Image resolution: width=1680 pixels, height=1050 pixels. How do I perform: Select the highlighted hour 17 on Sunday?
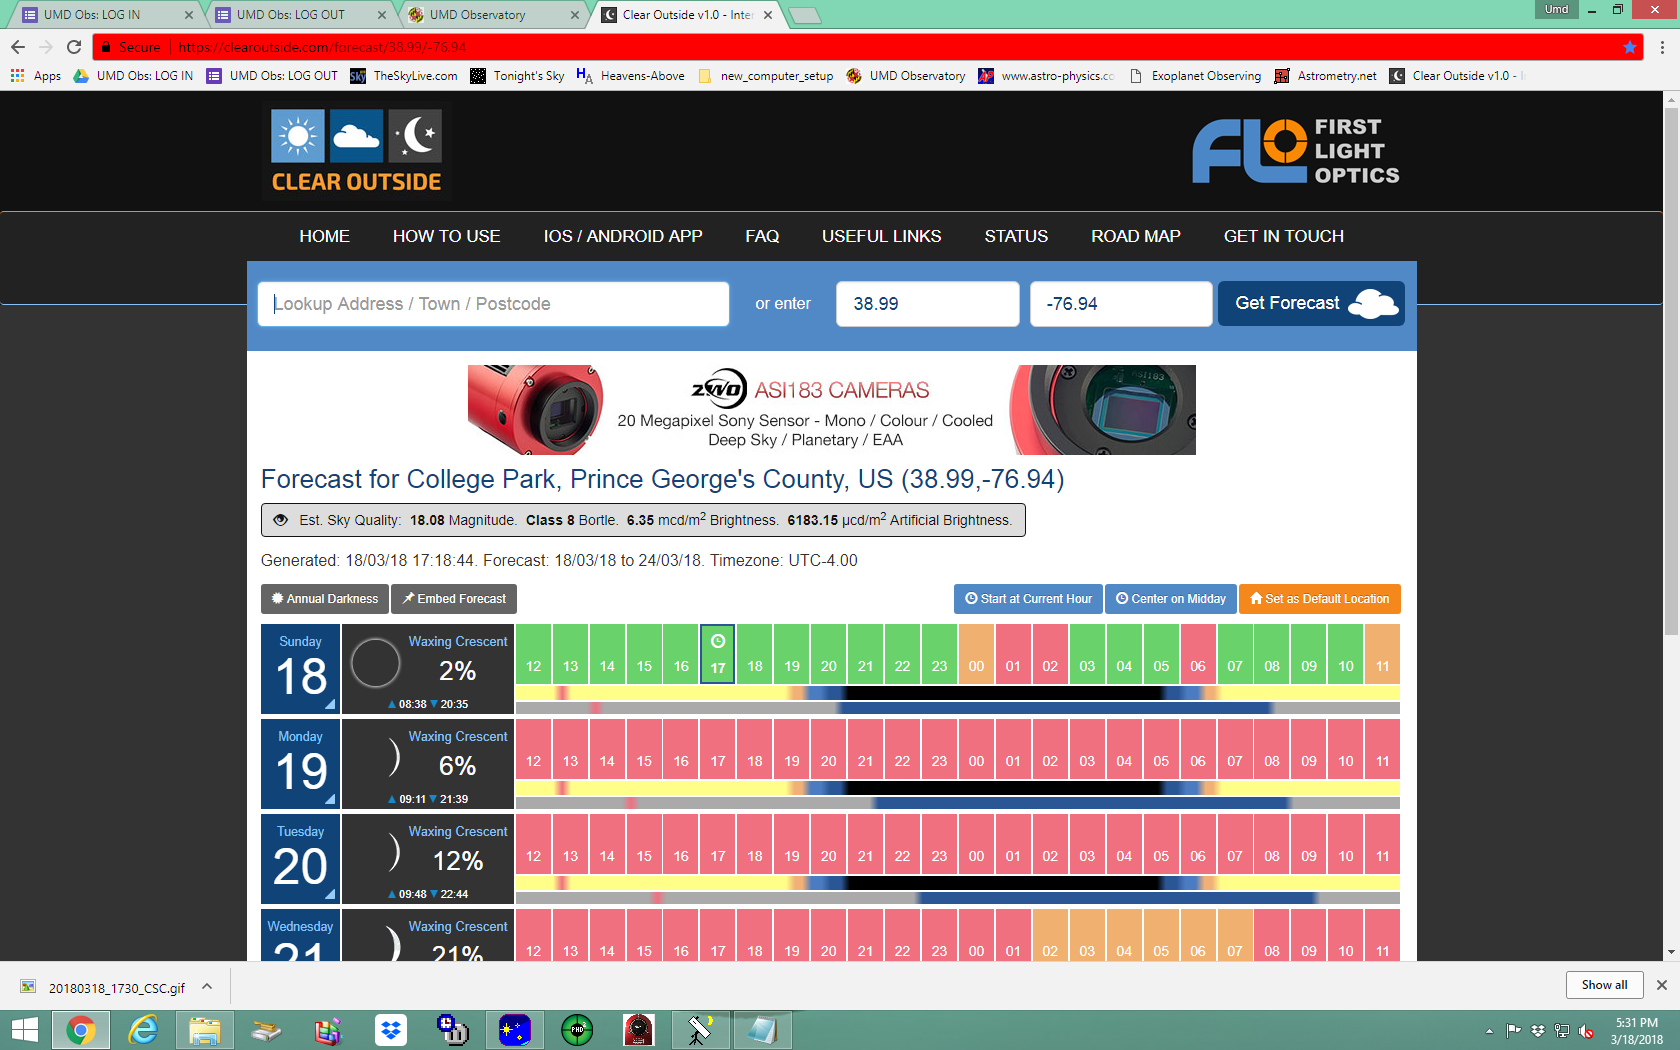718,655
